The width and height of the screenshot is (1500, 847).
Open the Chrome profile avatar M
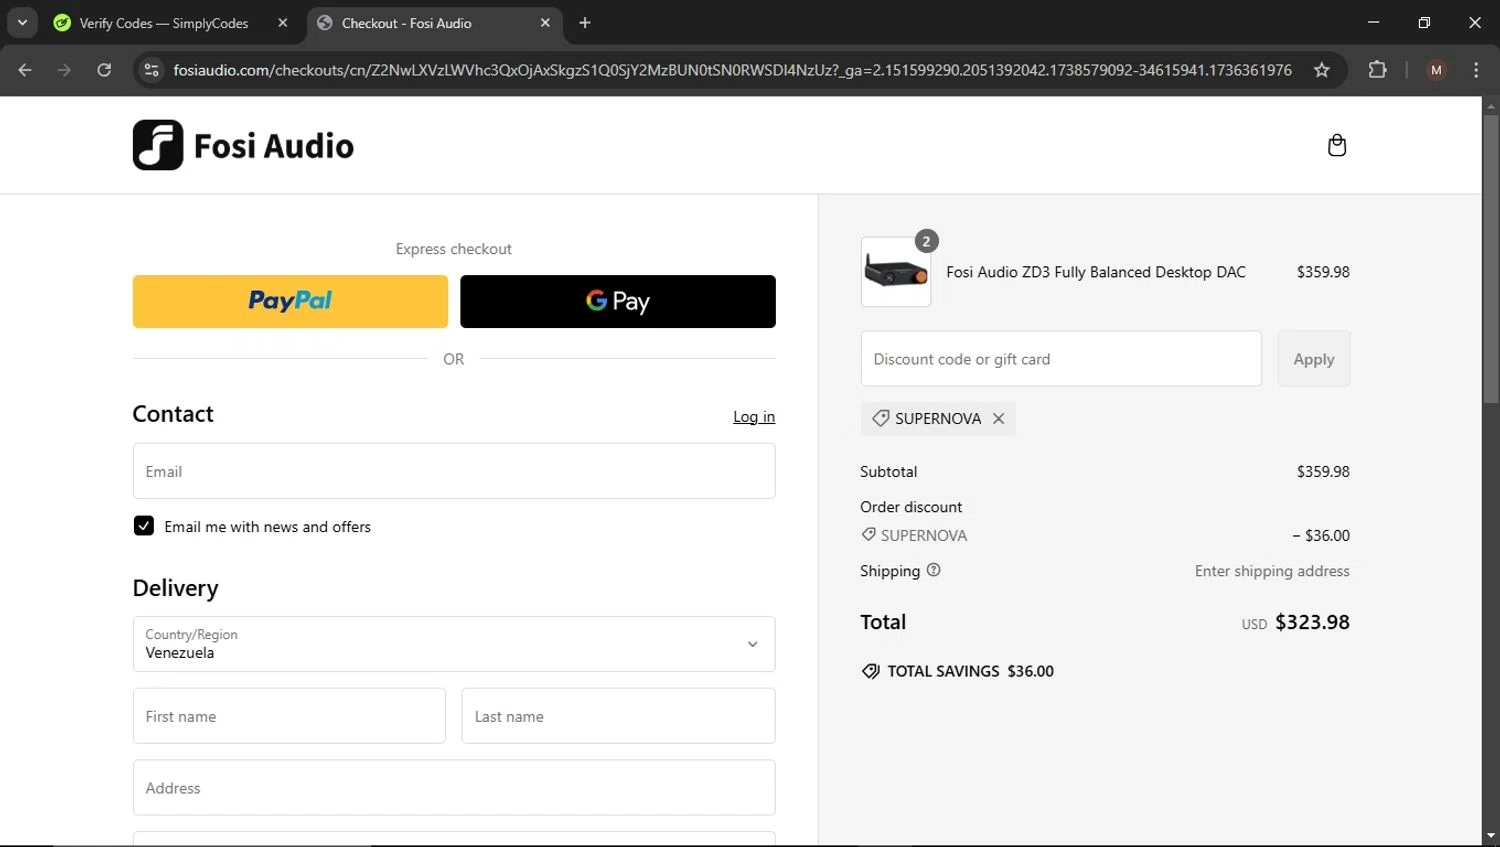point(1436,70)
